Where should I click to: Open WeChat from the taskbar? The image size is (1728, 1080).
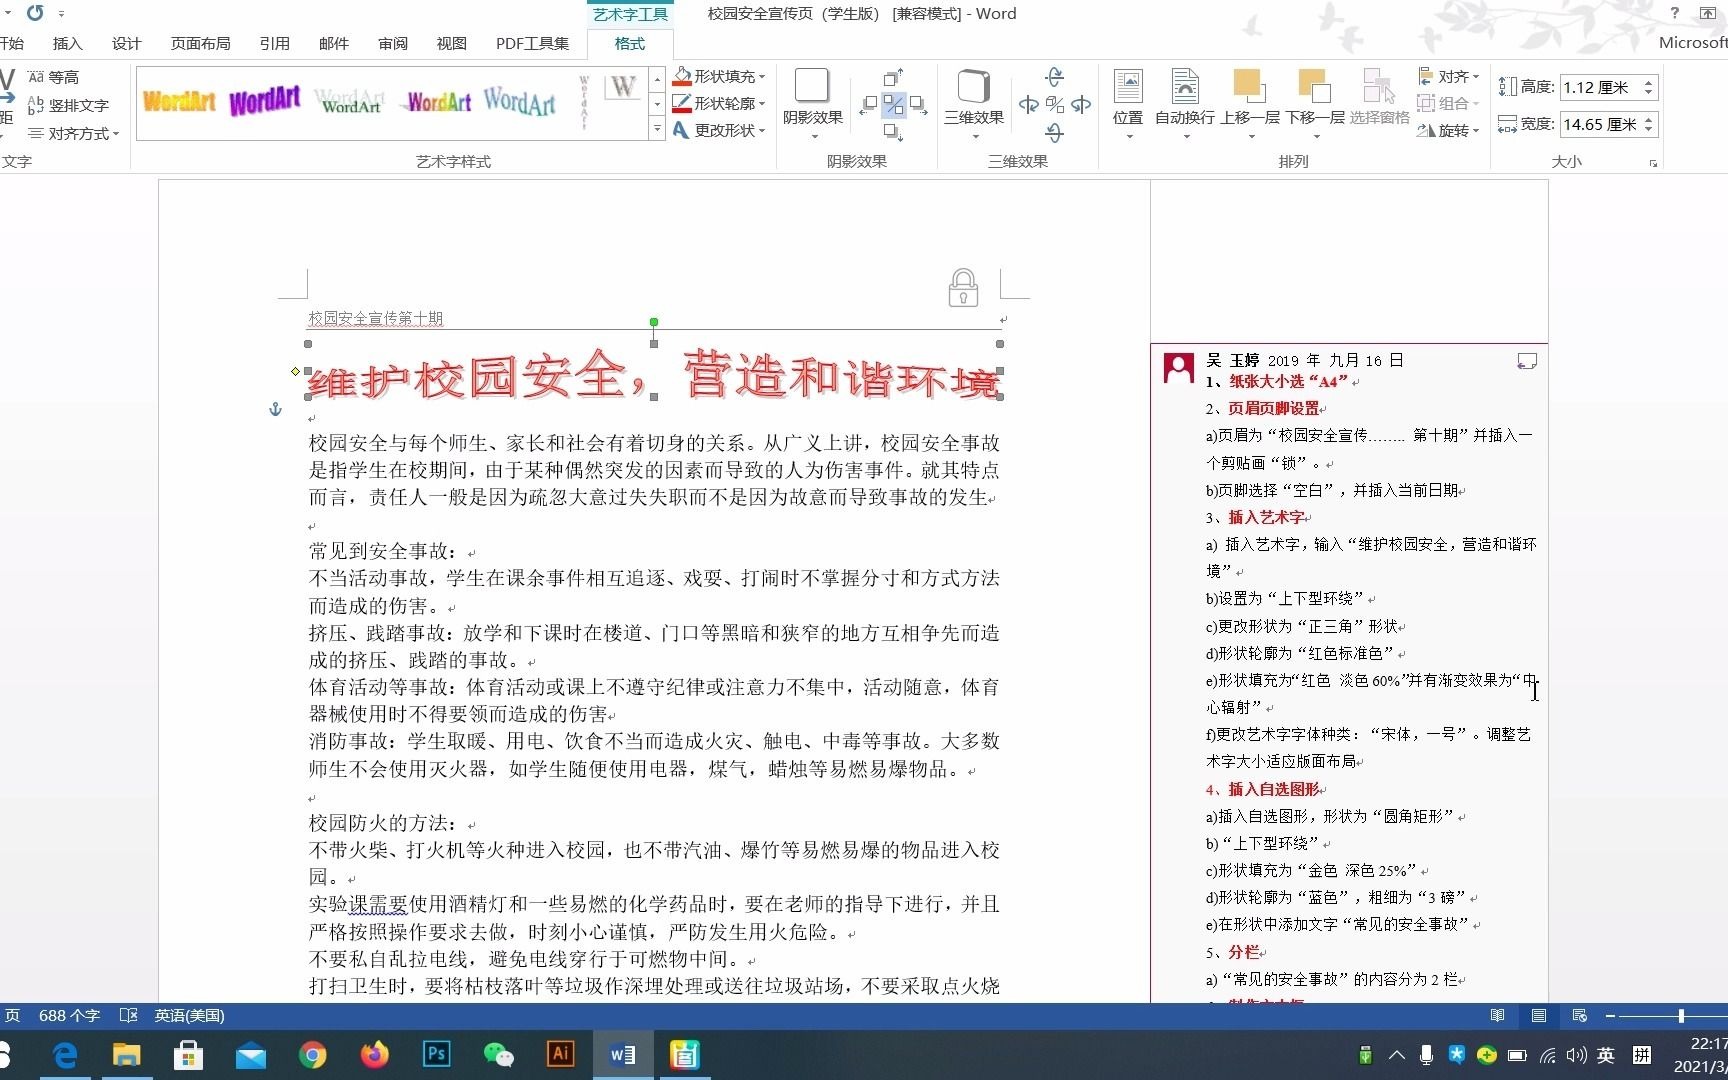[x=498, y=1054]
